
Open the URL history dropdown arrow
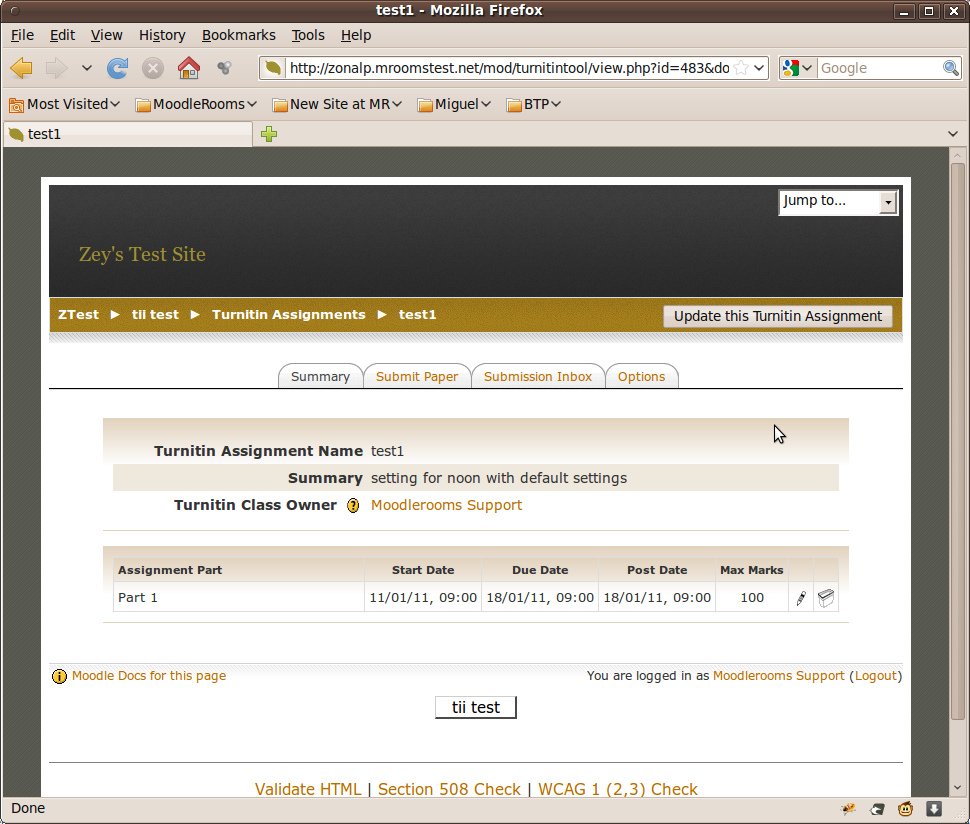(759, 68)
